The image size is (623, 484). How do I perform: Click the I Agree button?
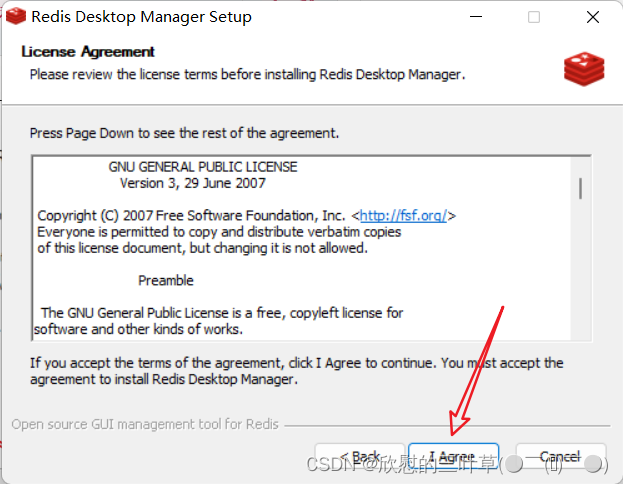point(453,457)
